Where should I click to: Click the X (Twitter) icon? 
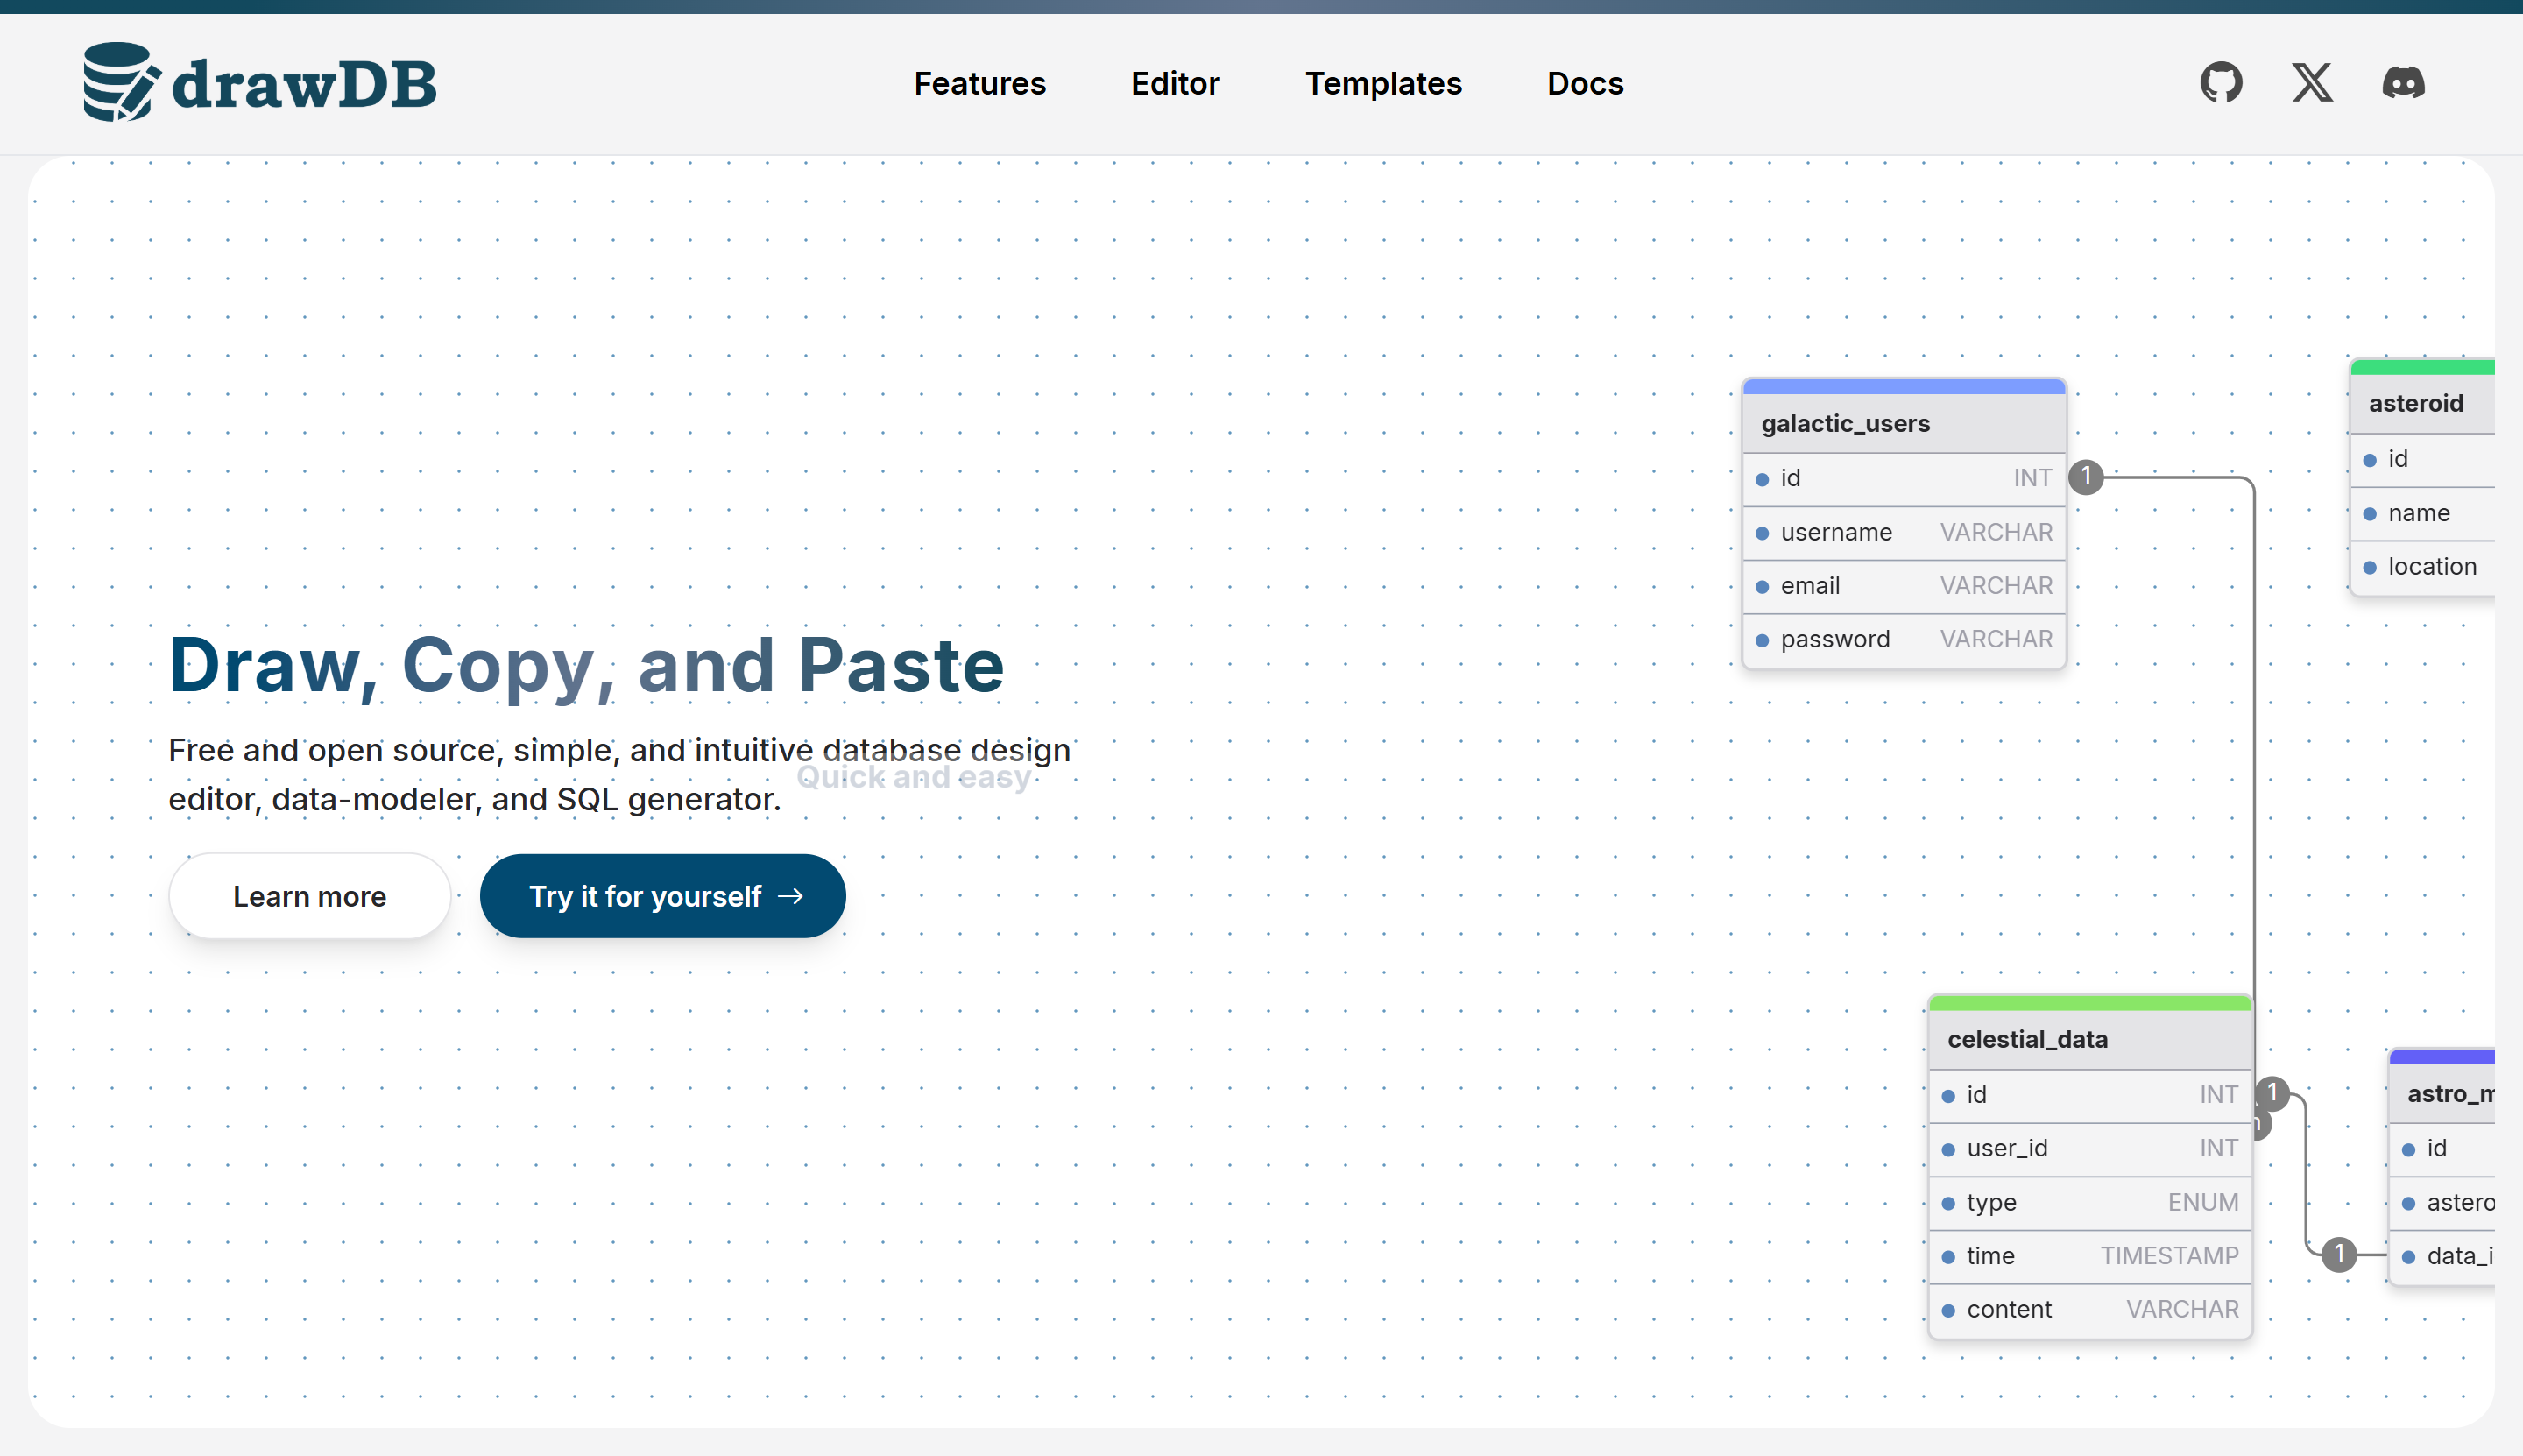pyautogui.click(x=2311, y=82)
